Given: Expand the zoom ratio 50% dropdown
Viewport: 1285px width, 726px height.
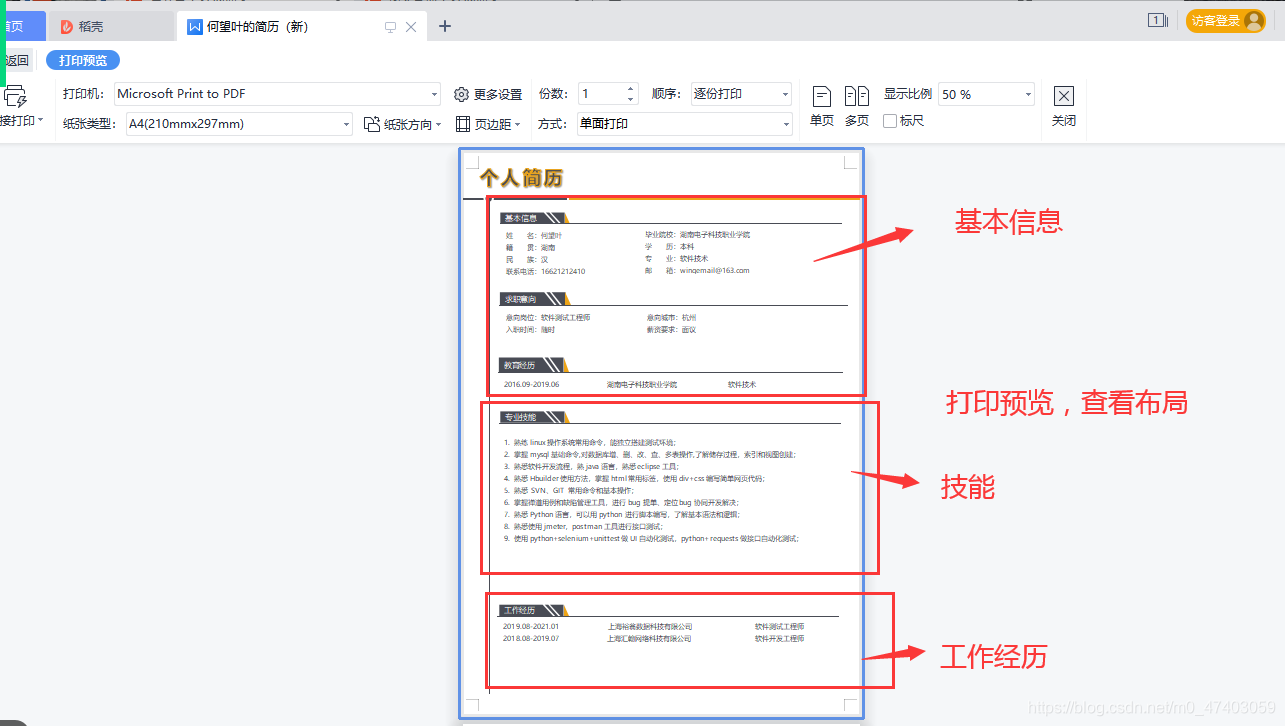Looking at the screenshot, I should click(1028, 94).
